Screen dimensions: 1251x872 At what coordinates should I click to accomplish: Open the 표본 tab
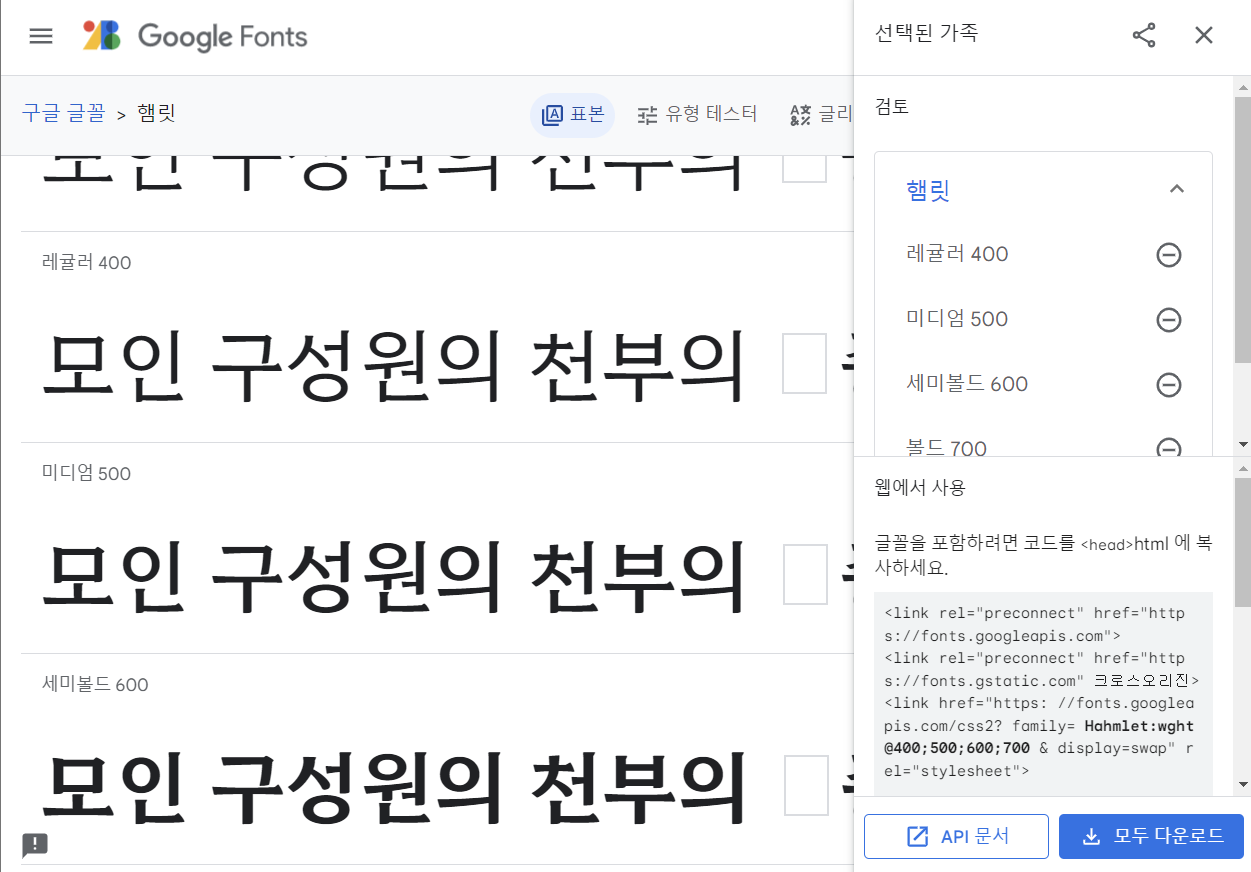pyautogui.click(x=572, y=115)
